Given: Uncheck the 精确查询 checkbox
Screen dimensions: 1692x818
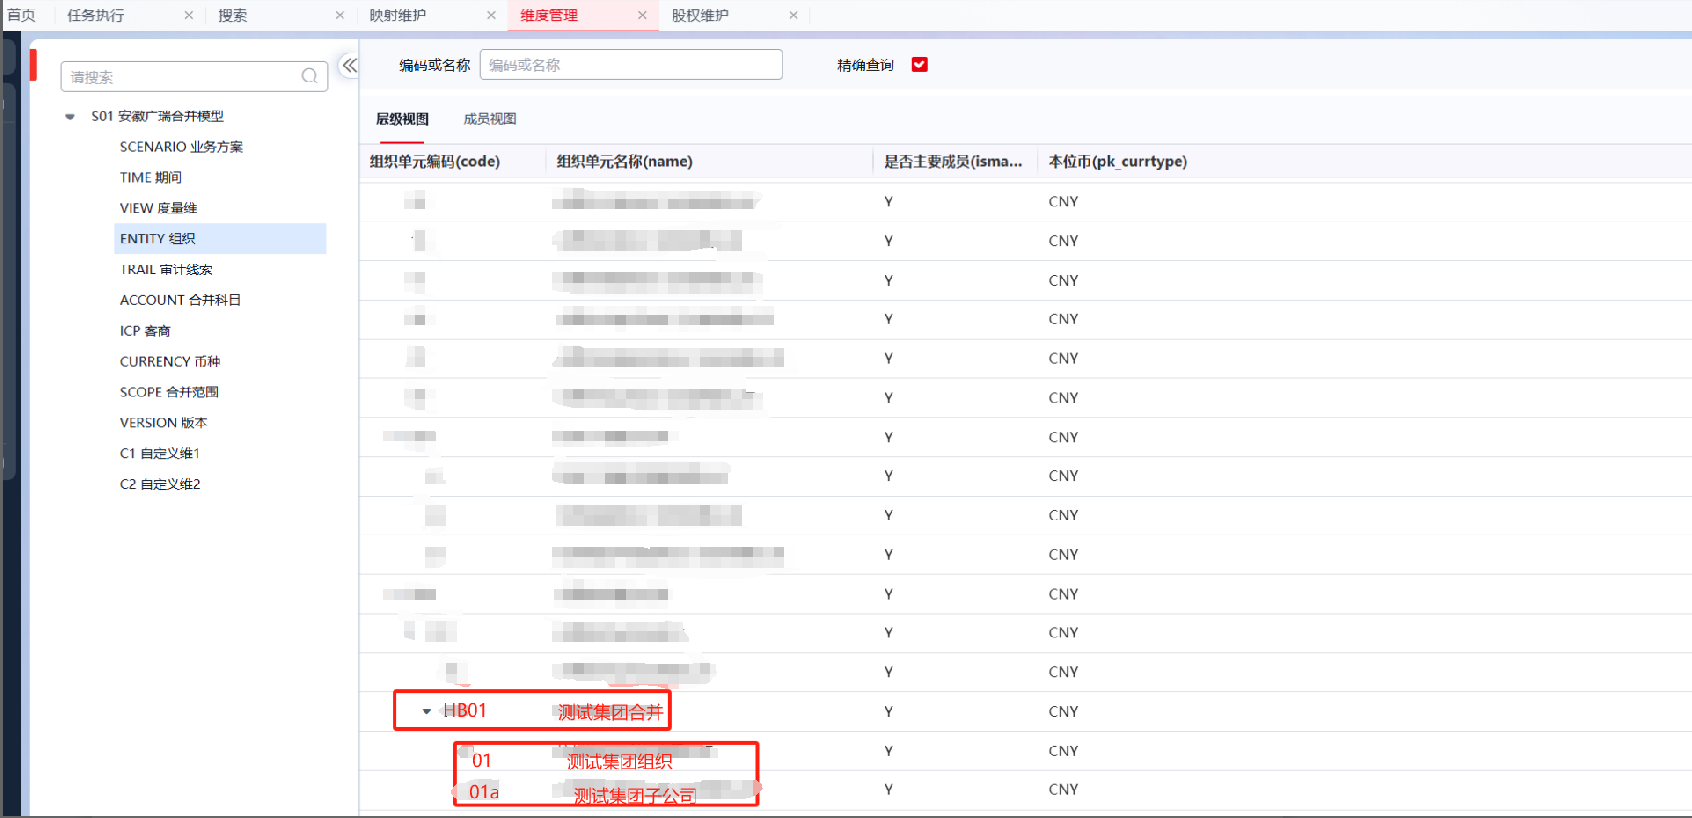Looking at the screenshot, I should (x=919, y=65).
